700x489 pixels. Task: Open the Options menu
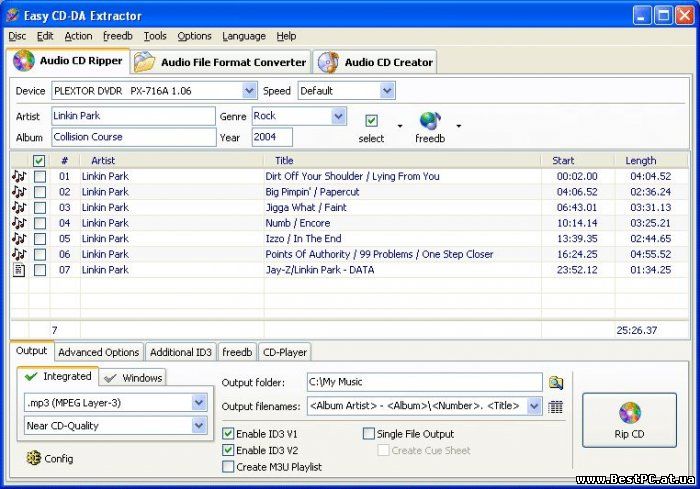click(x=194, y=36)
